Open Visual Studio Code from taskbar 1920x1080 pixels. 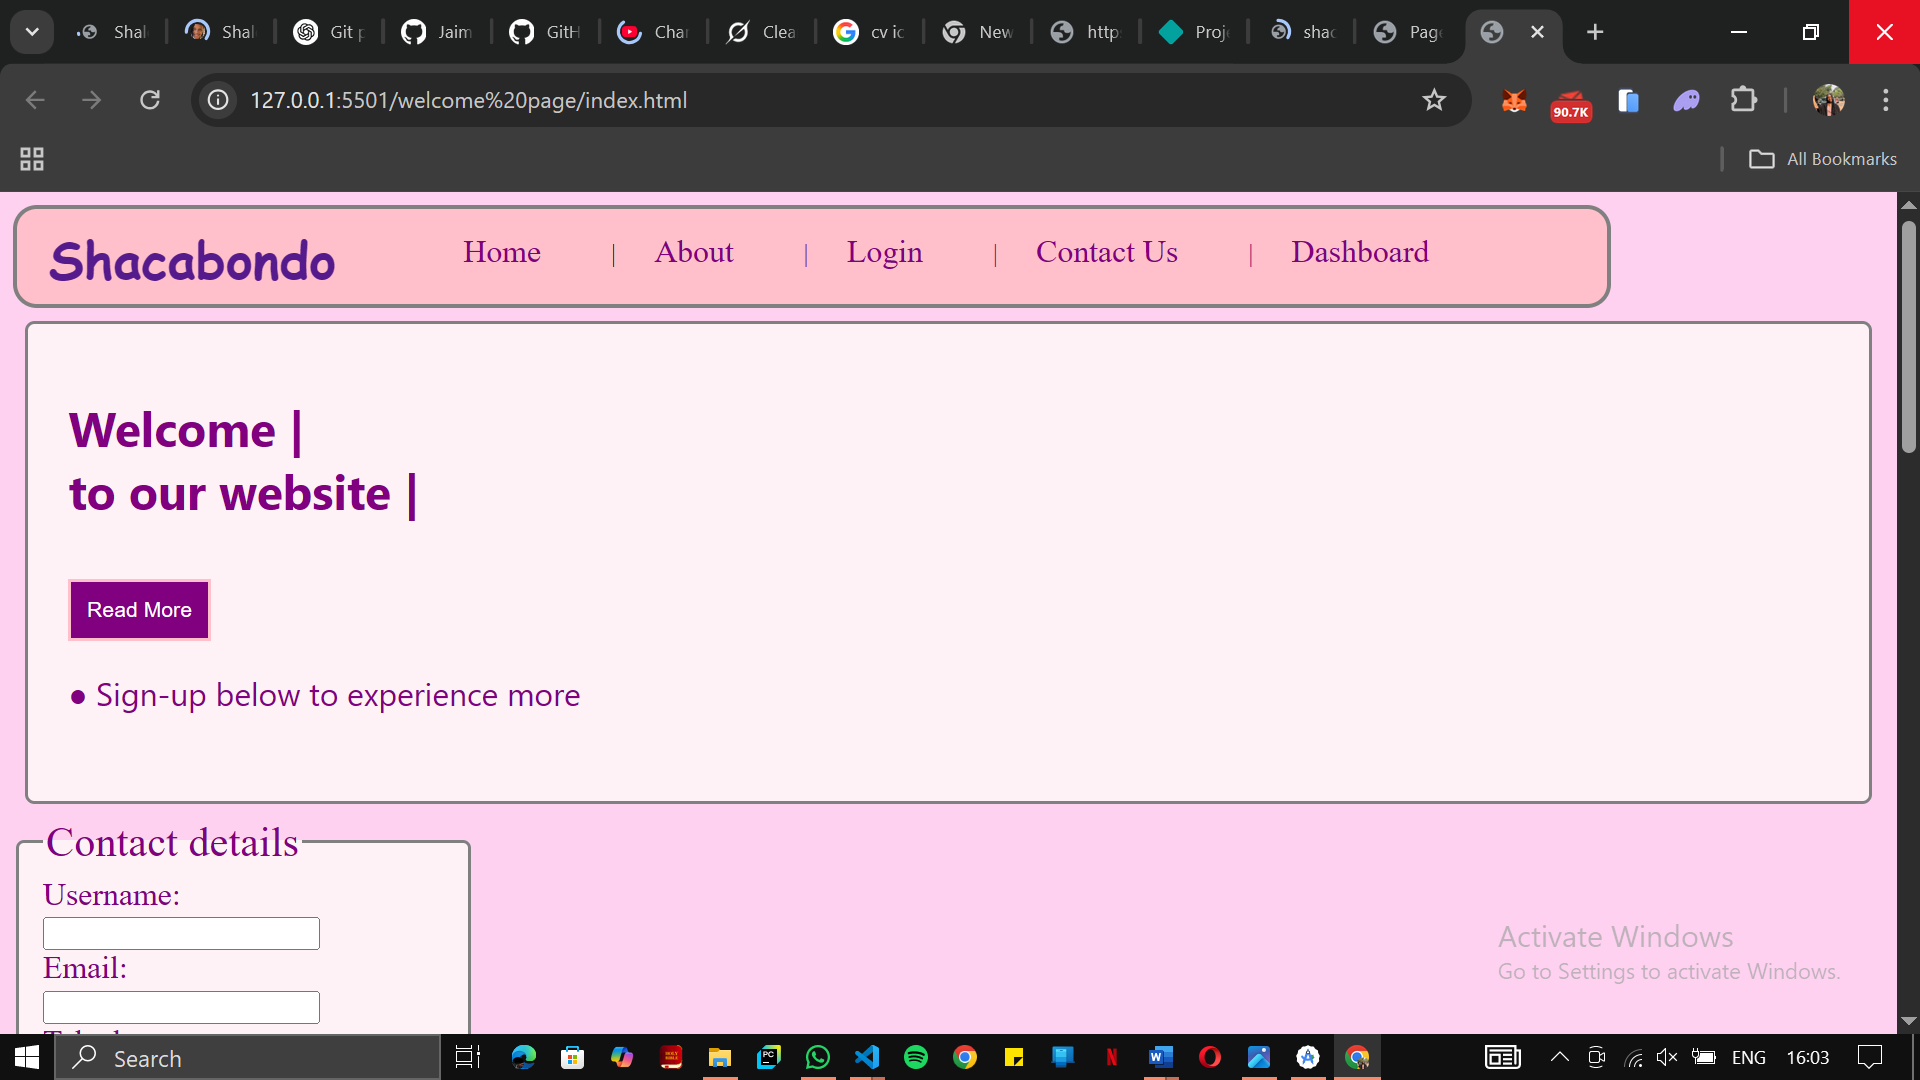pyautogui.click(x=867, y=1057)
